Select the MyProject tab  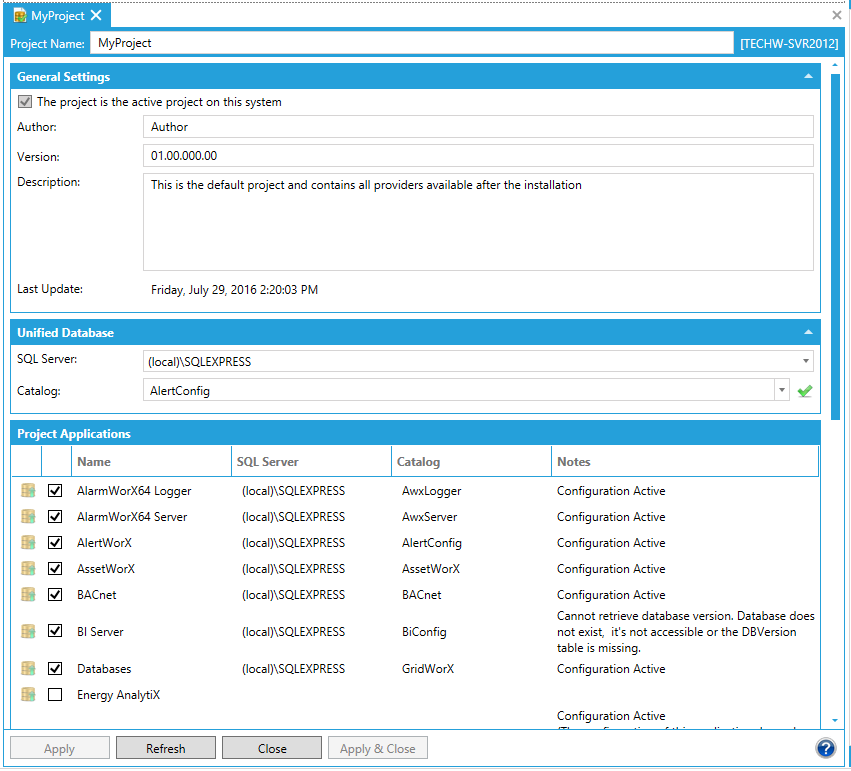coord(57,16)
